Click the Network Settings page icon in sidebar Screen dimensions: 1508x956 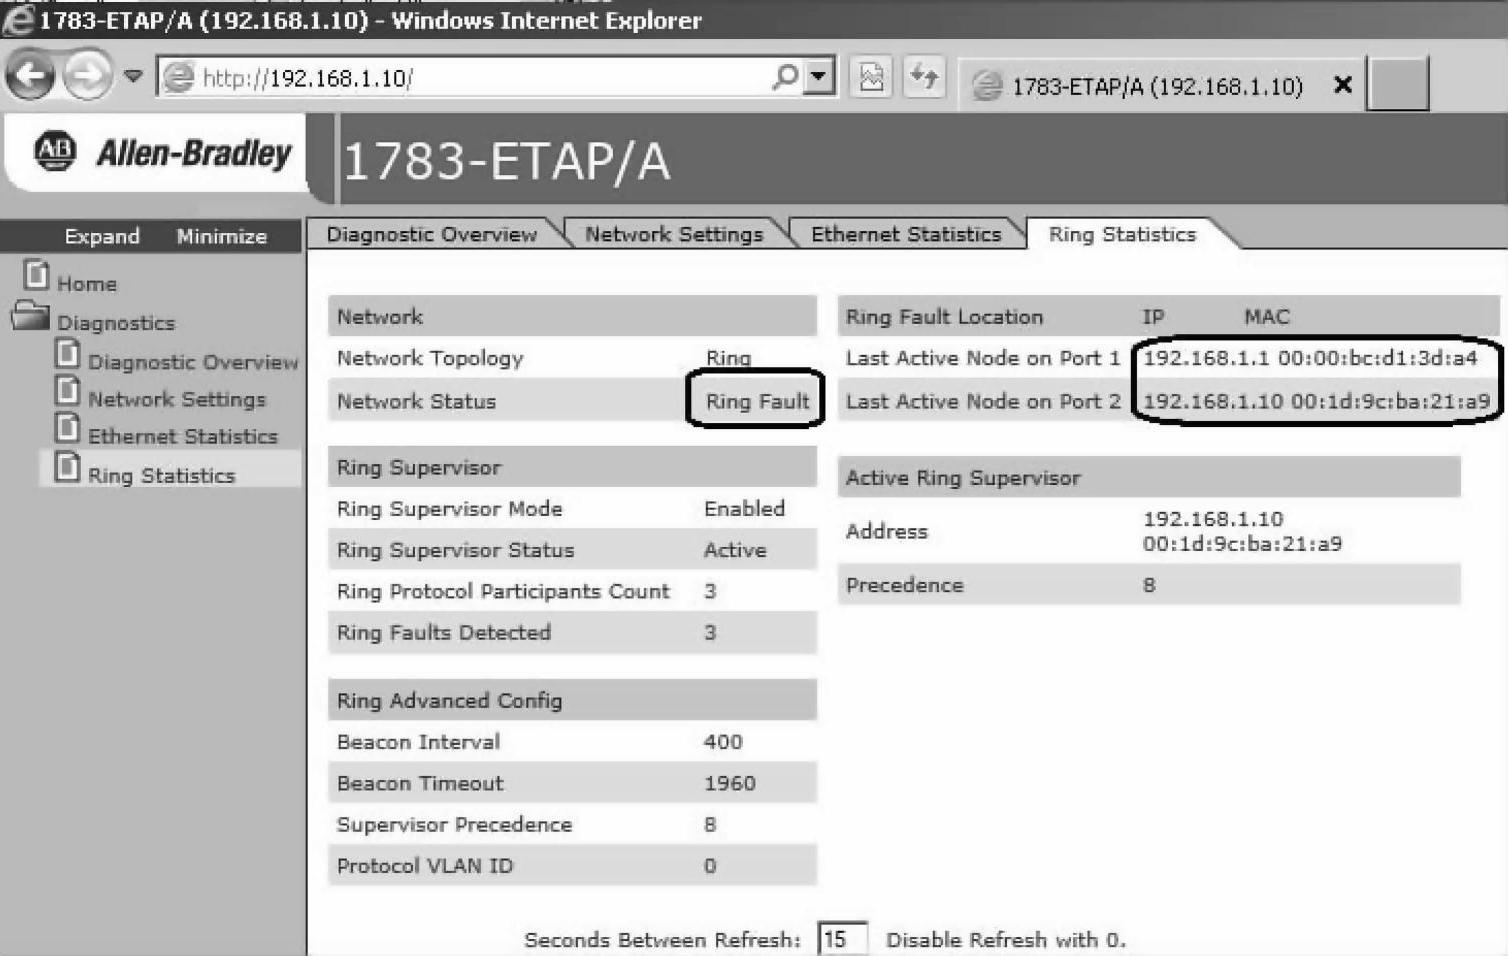click(x=68, y=390)
